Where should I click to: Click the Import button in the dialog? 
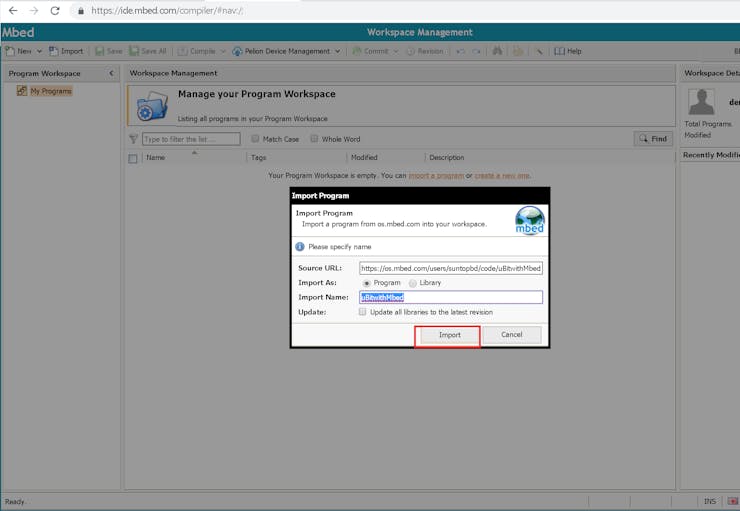point(449,335)
